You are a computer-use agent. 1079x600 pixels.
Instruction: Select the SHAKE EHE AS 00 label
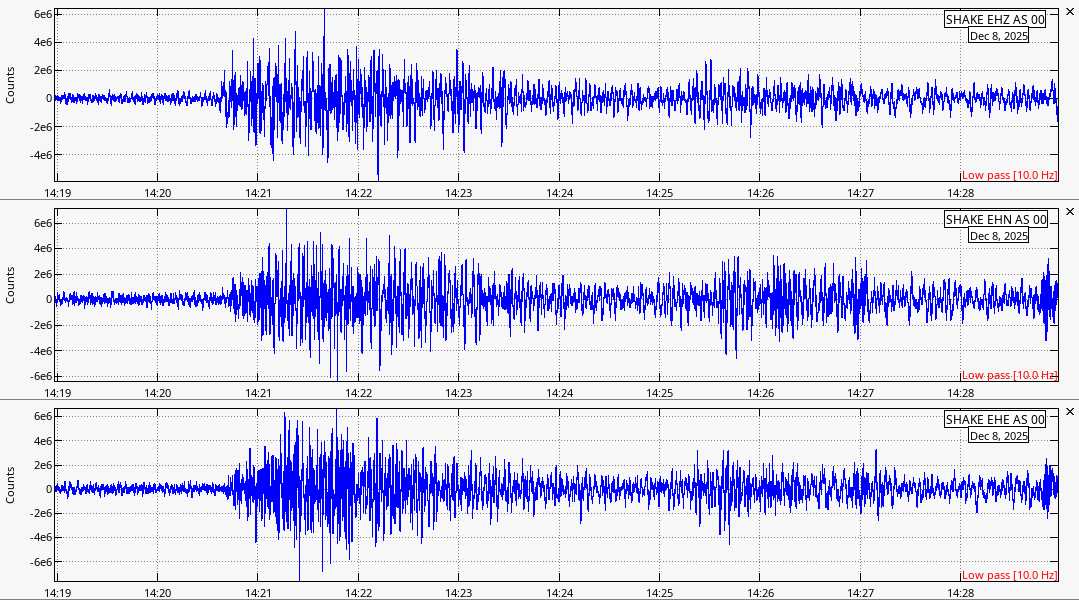(x=995, y=420)
